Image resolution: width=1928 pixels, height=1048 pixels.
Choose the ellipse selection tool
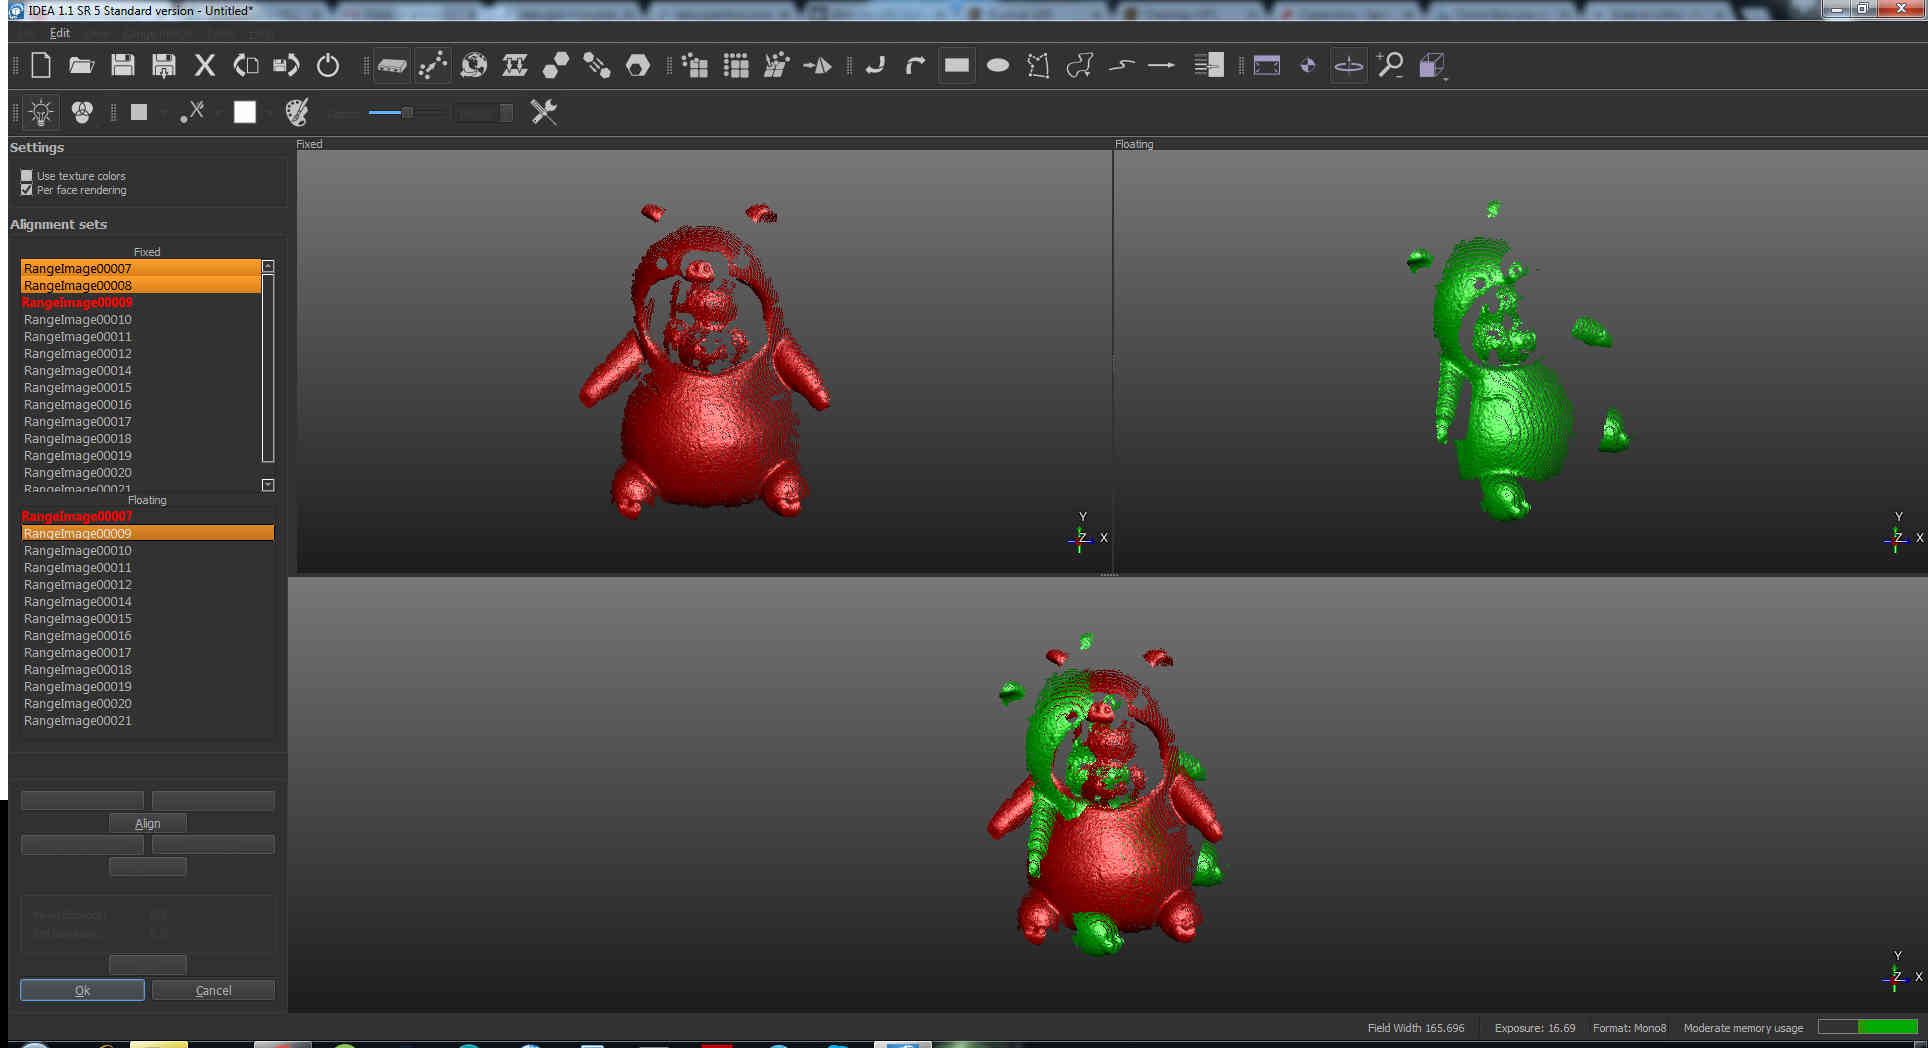click(x=998, y=66)
